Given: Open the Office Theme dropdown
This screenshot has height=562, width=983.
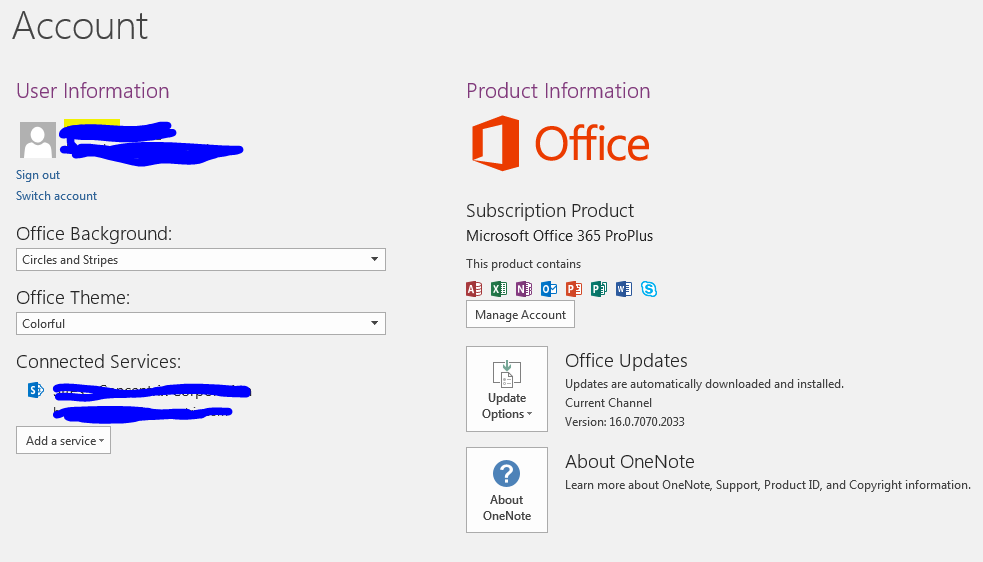Looking at the screenshot, I should point(201,324).
